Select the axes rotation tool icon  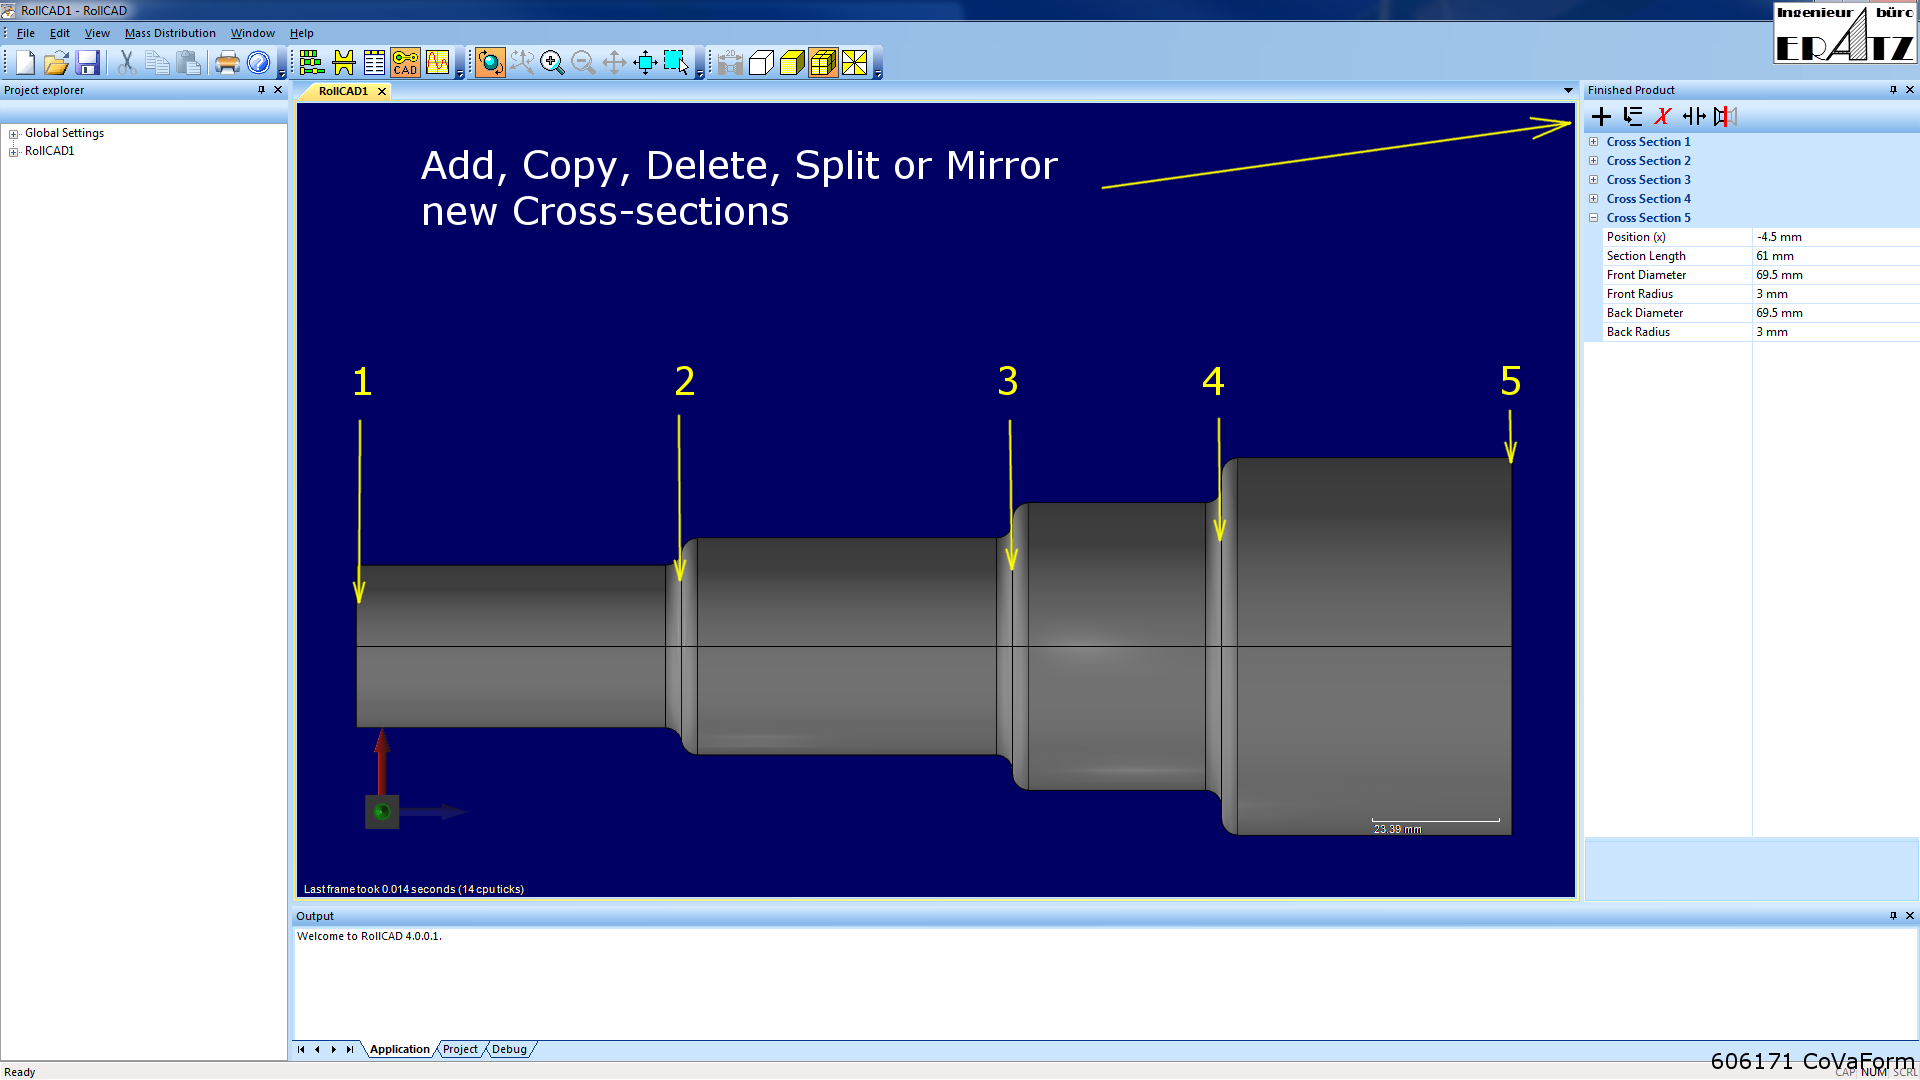click(521, 63)
